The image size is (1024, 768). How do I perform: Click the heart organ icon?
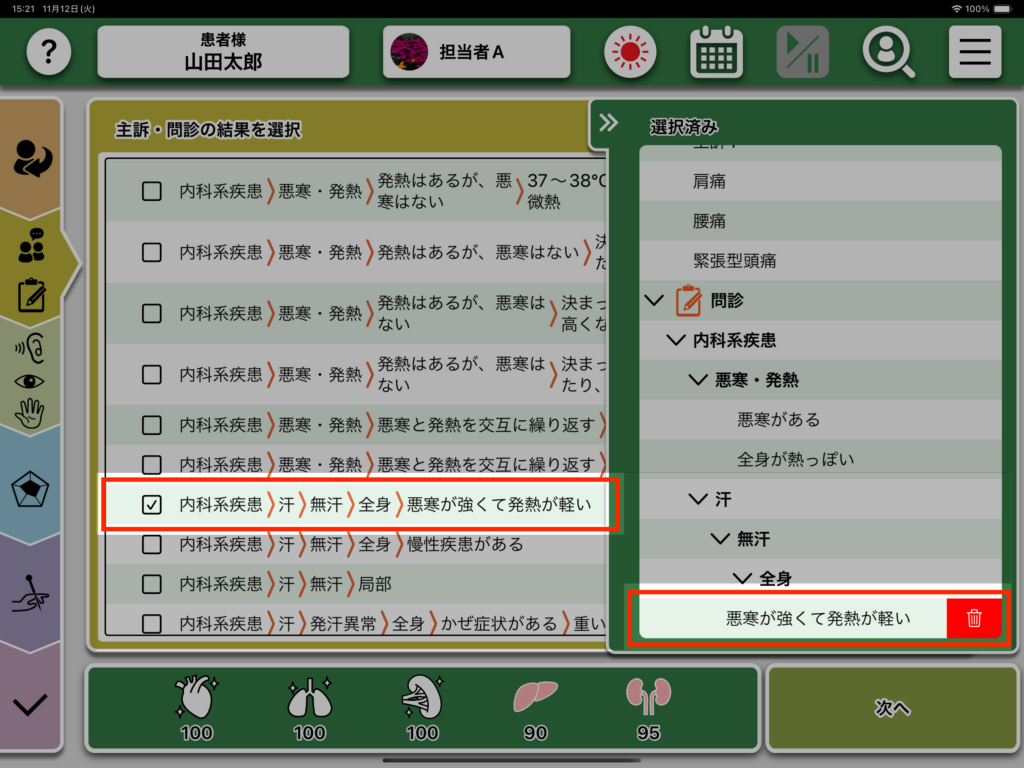point(196,697)
